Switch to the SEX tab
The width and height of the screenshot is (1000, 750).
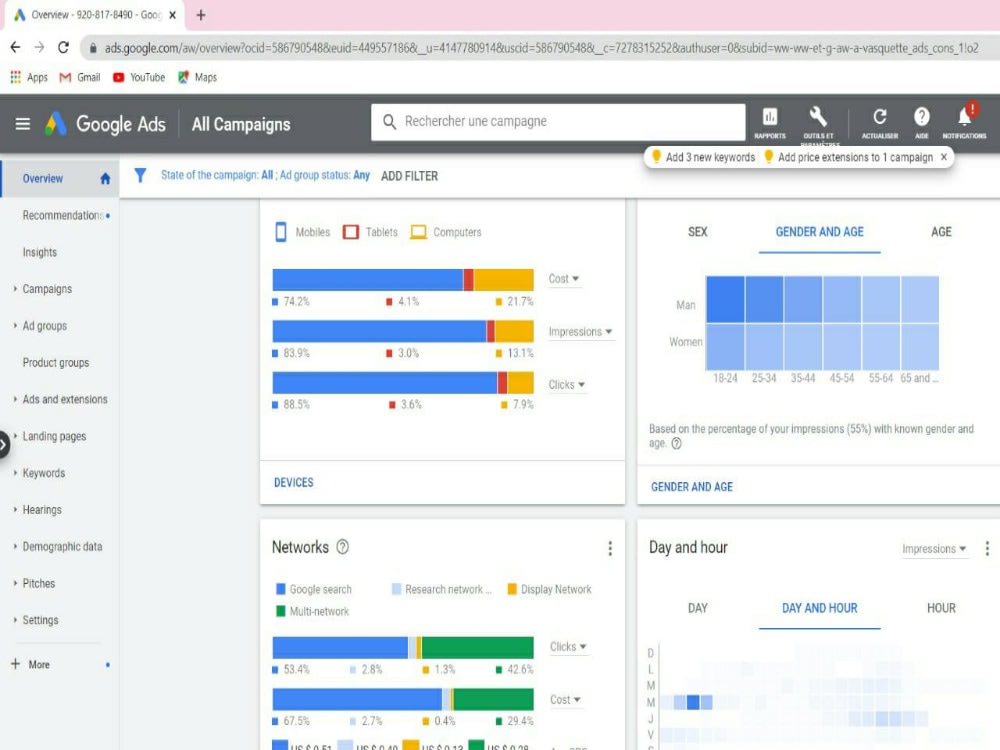pyautogui.click(x=698, y=232)
